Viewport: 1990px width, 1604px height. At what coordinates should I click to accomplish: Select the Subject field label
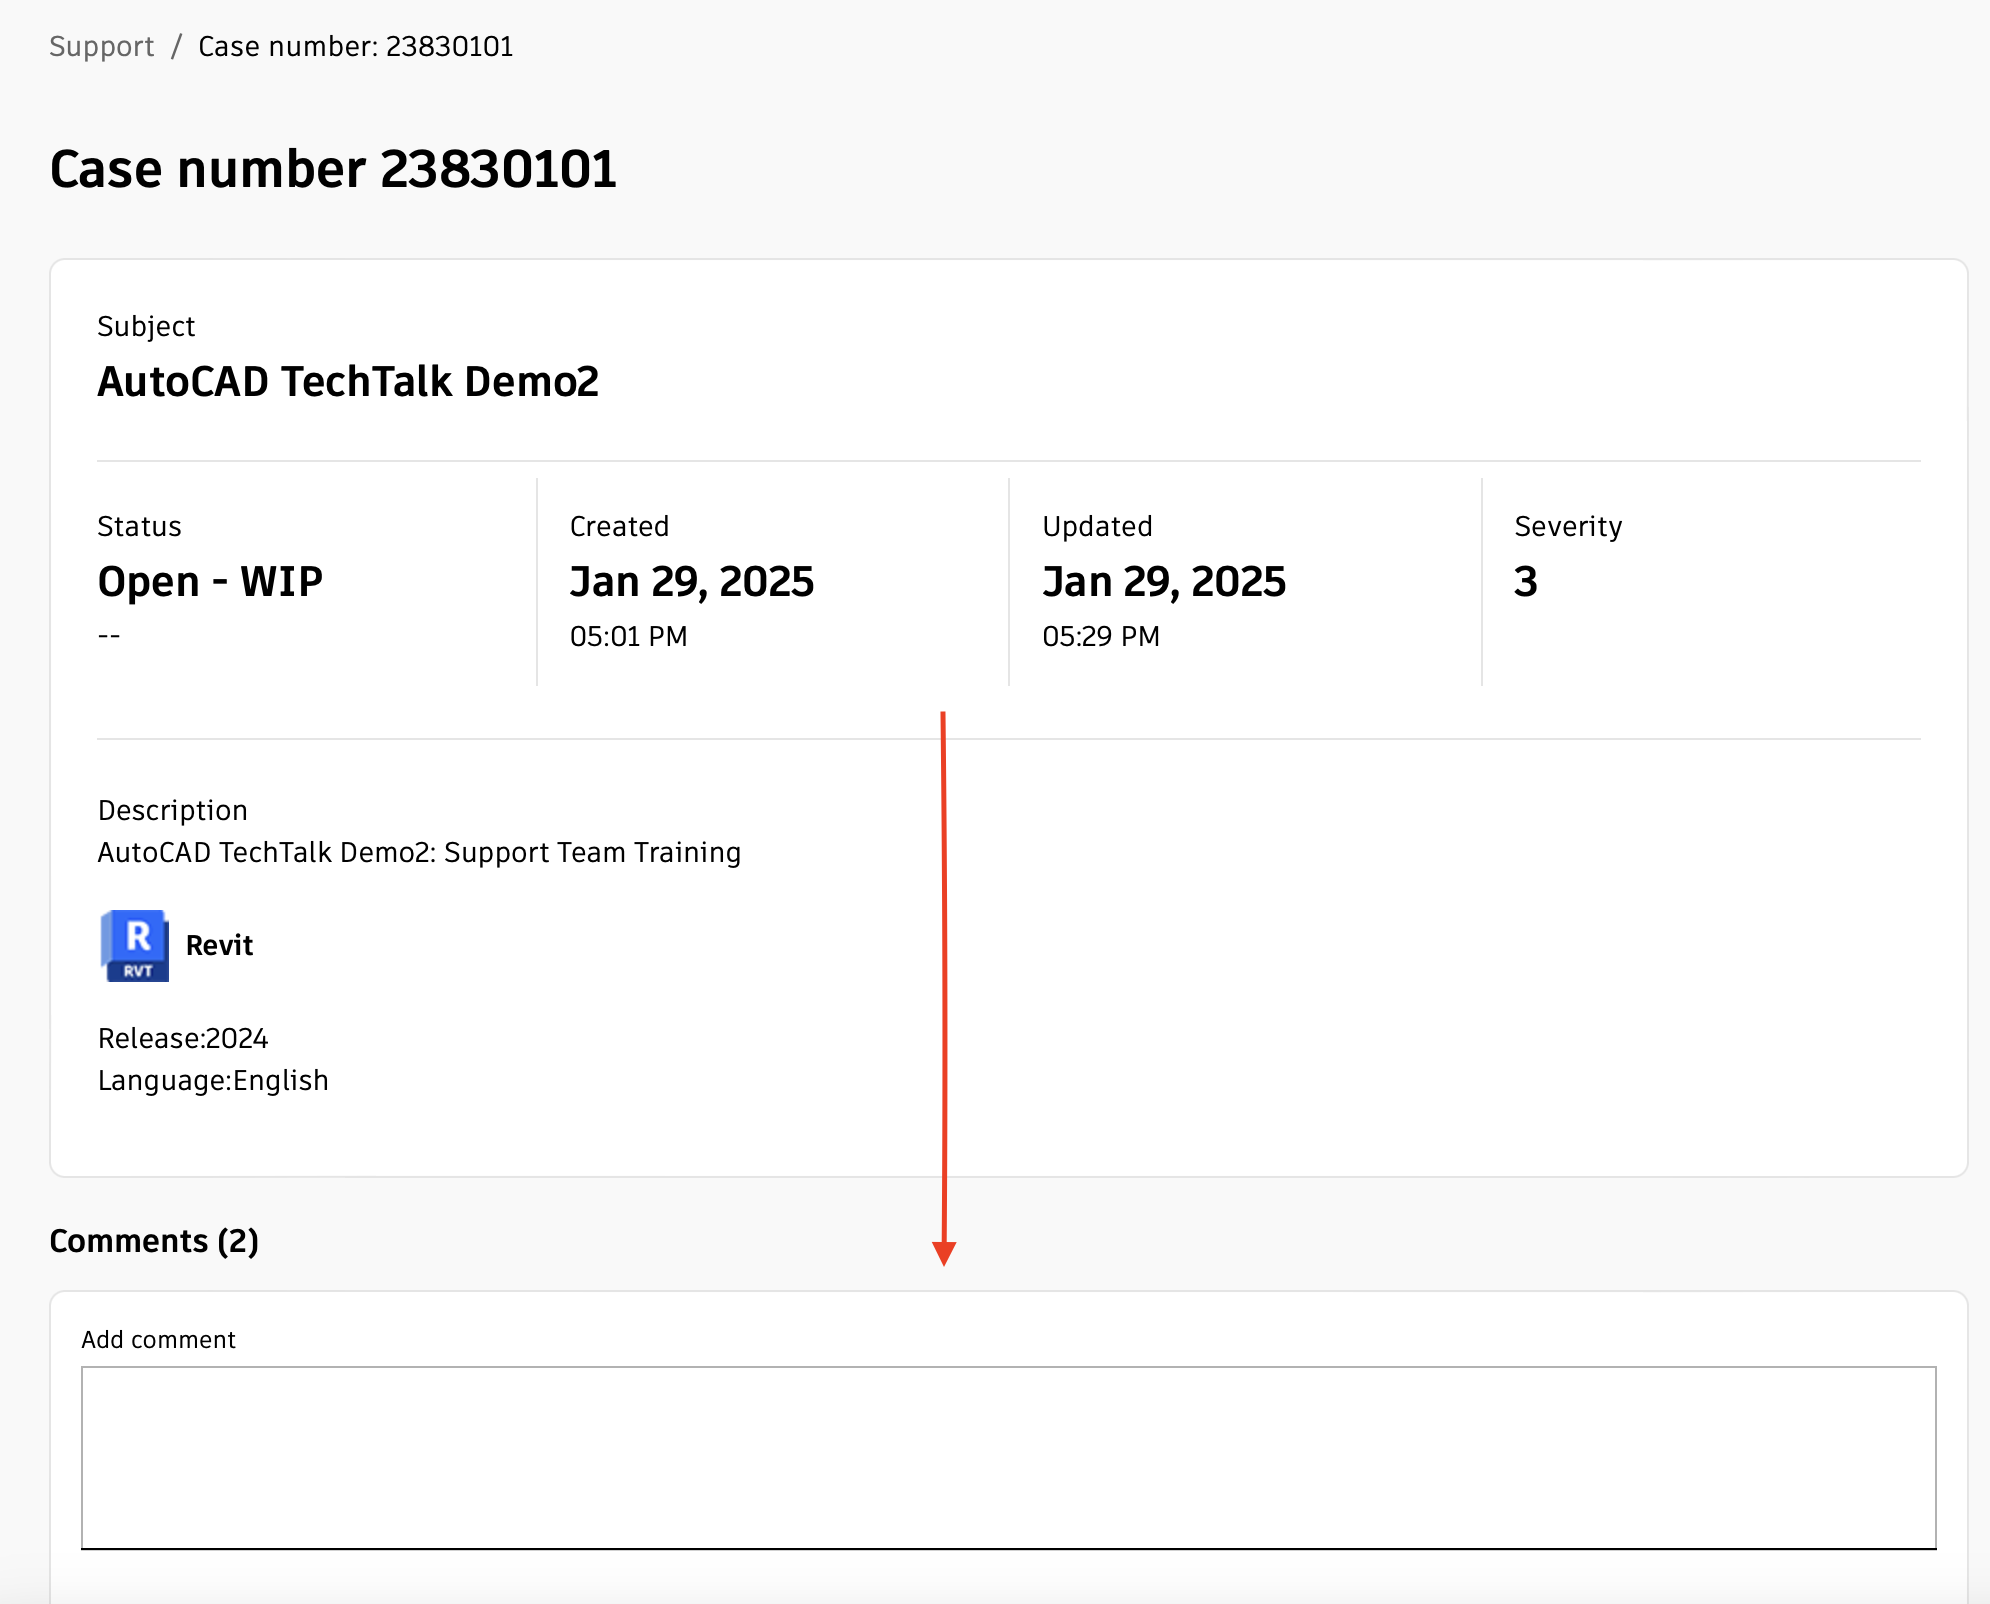click(x=146, y=325)
